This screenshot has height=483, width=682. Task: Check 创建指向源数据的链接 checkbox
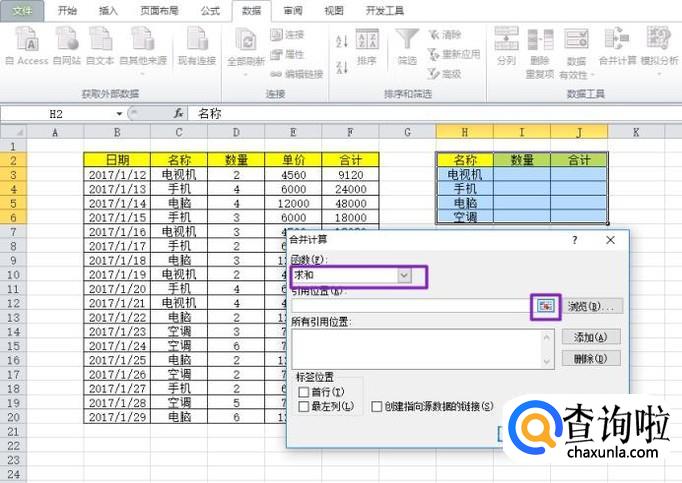coord(377,406)
